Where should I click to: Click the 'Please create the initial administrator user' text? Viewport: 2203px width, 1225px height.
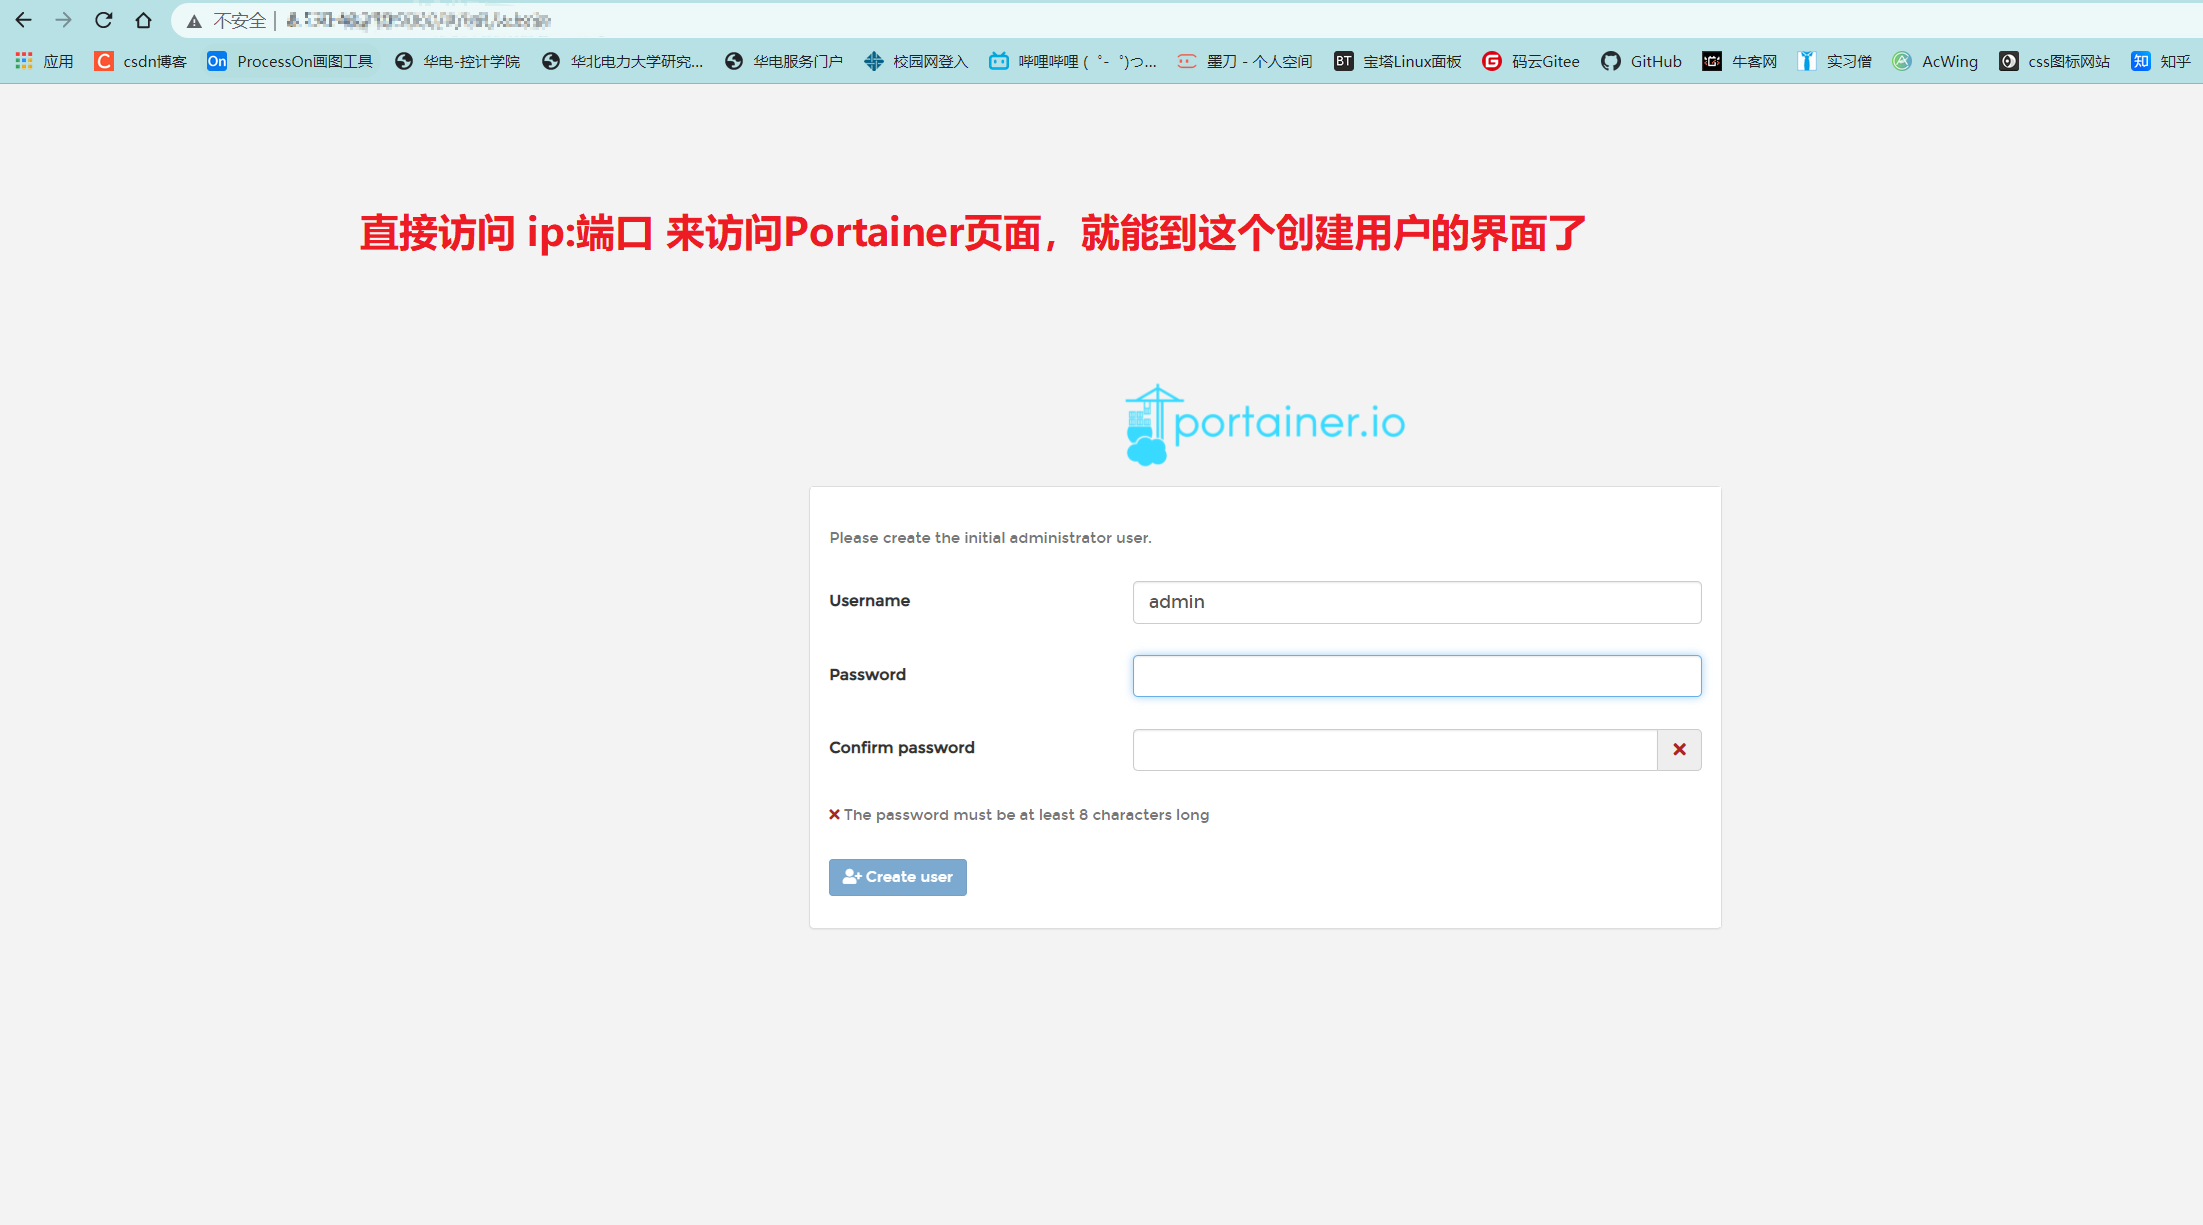tap(990, 538)
